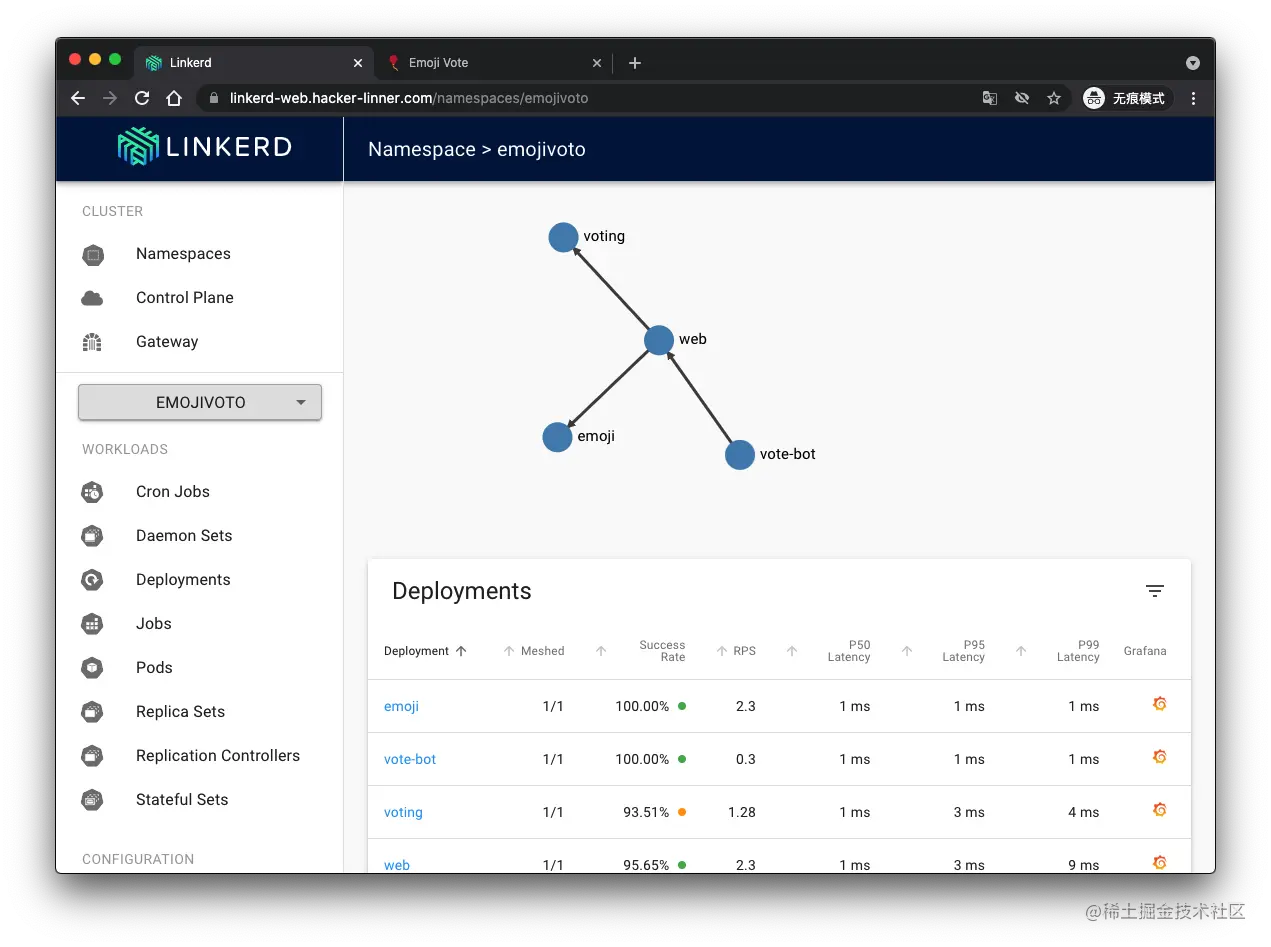This screenshot has width=1271, height=947.
Task: Click the browser back arrow
Action: click(78, 98)
